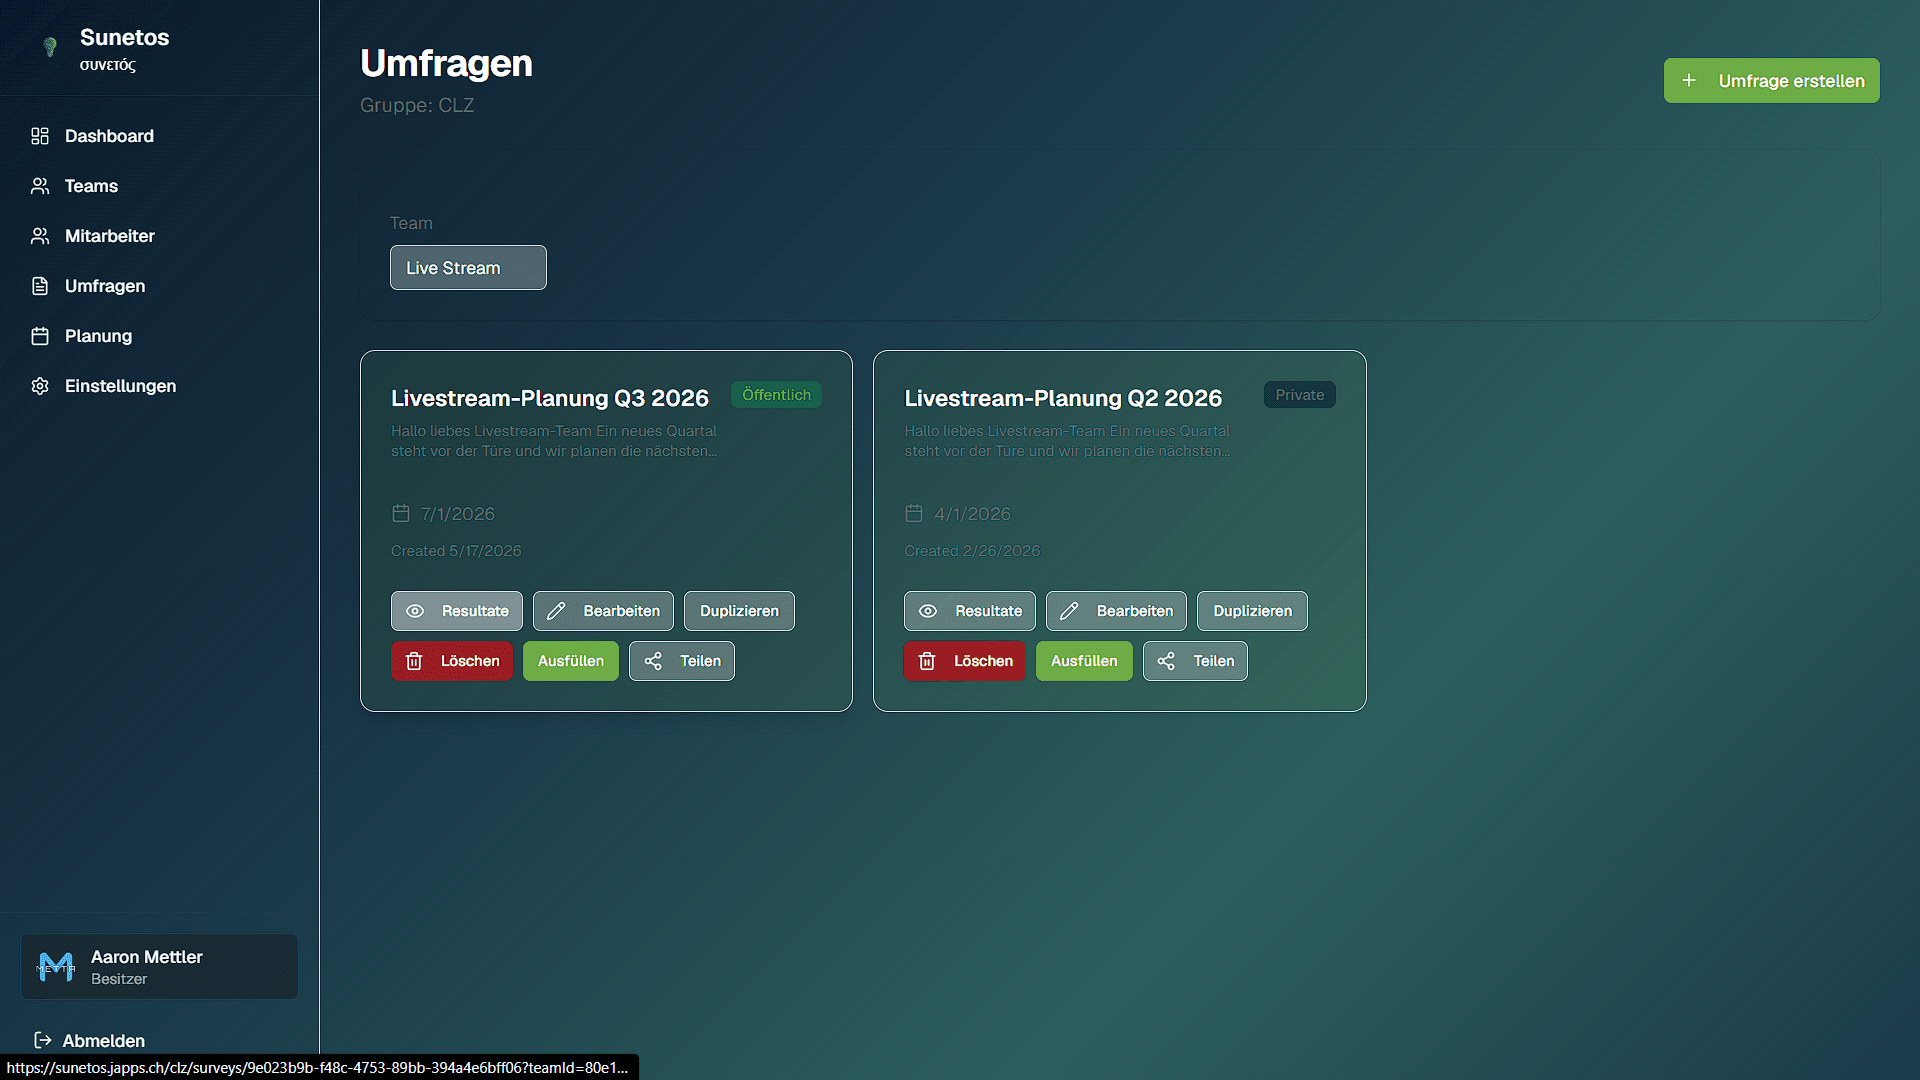This screenshot has width=1920, height=1080.
Task: Click the pencil icon on Q3 2026 Bearbeiten
Action: click(556, 611)
